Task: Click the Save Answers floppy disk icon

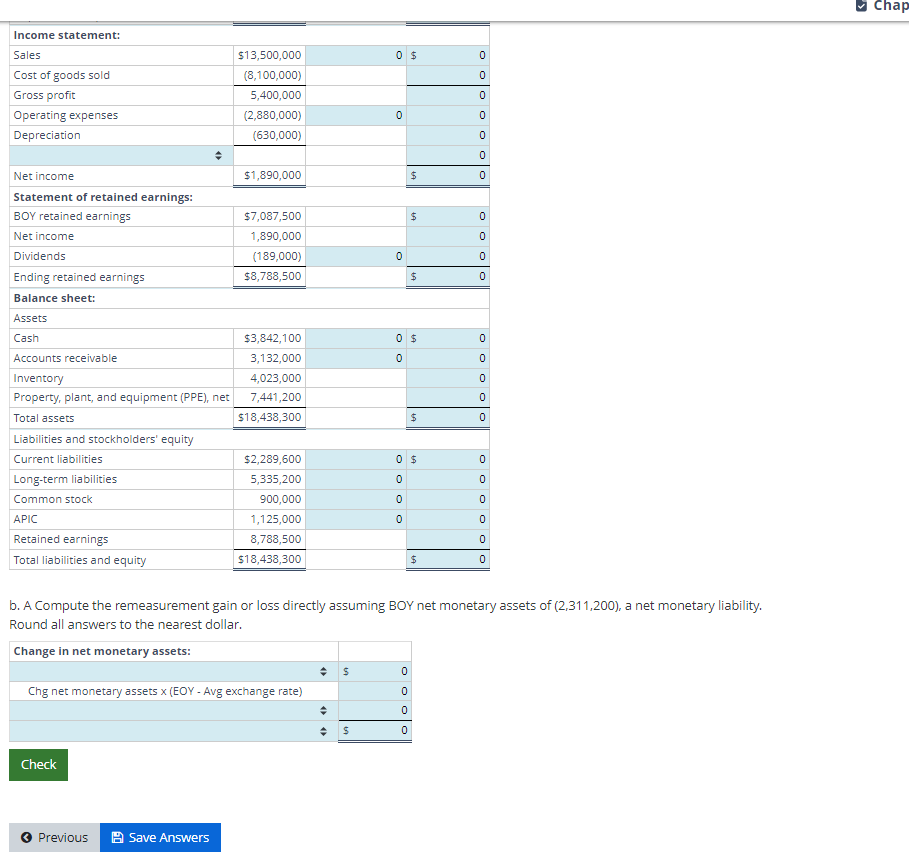Action: click(x=118, y=837)
